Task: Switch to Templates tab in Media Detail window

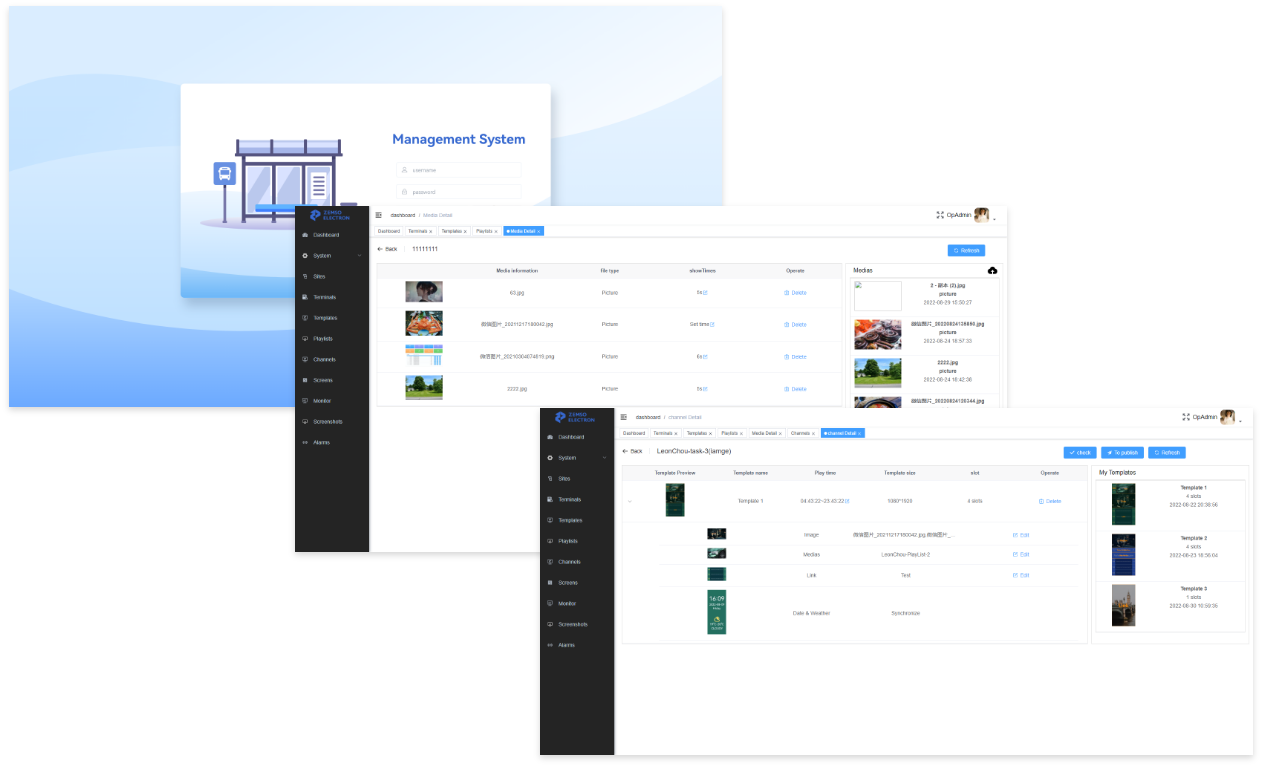Action: [x=452, y=231]
